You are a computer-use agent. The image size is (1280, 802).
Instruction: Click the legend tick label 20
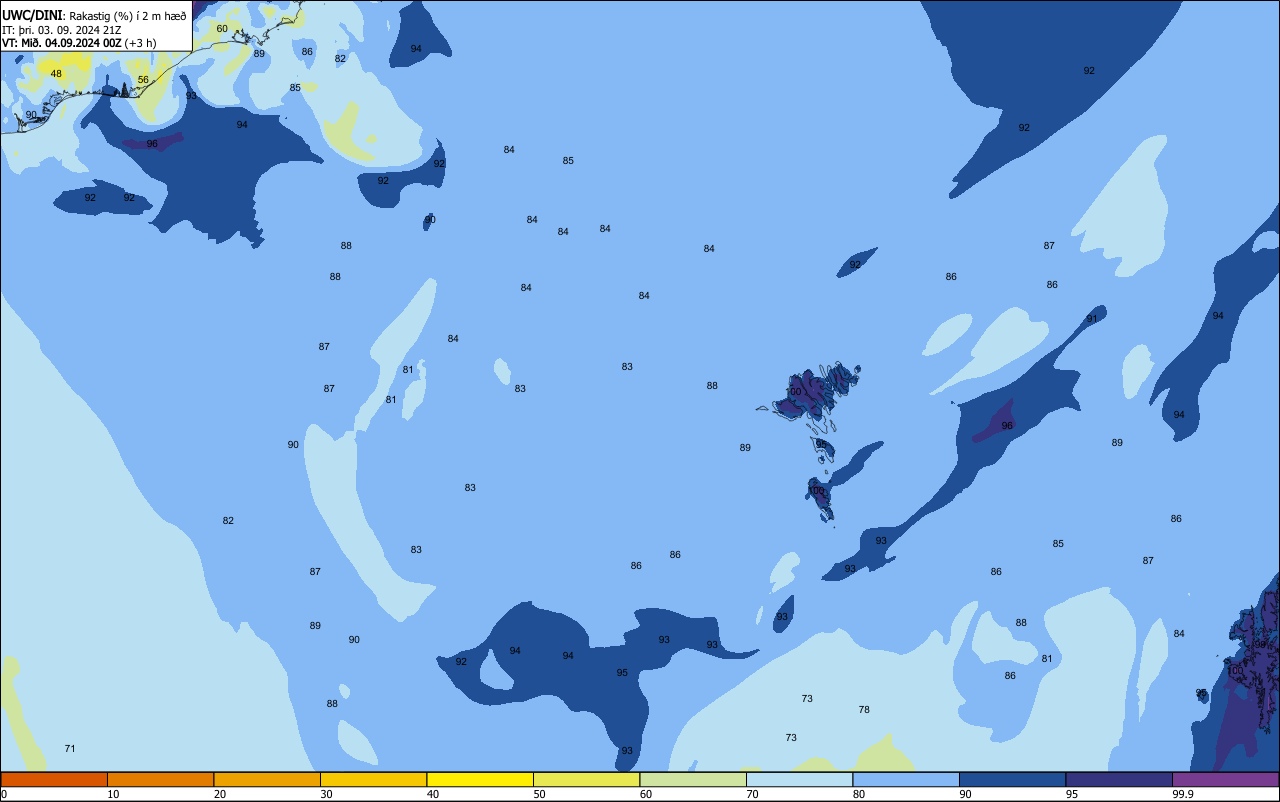point(220,794)
